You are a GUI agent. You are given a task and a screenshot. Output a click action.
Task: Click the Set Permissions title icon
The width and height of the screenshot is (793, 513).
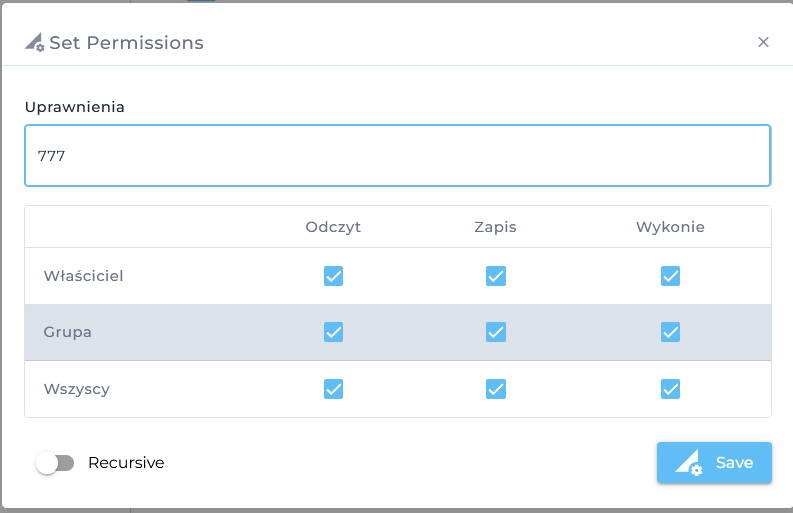click(x=34, y=43)
